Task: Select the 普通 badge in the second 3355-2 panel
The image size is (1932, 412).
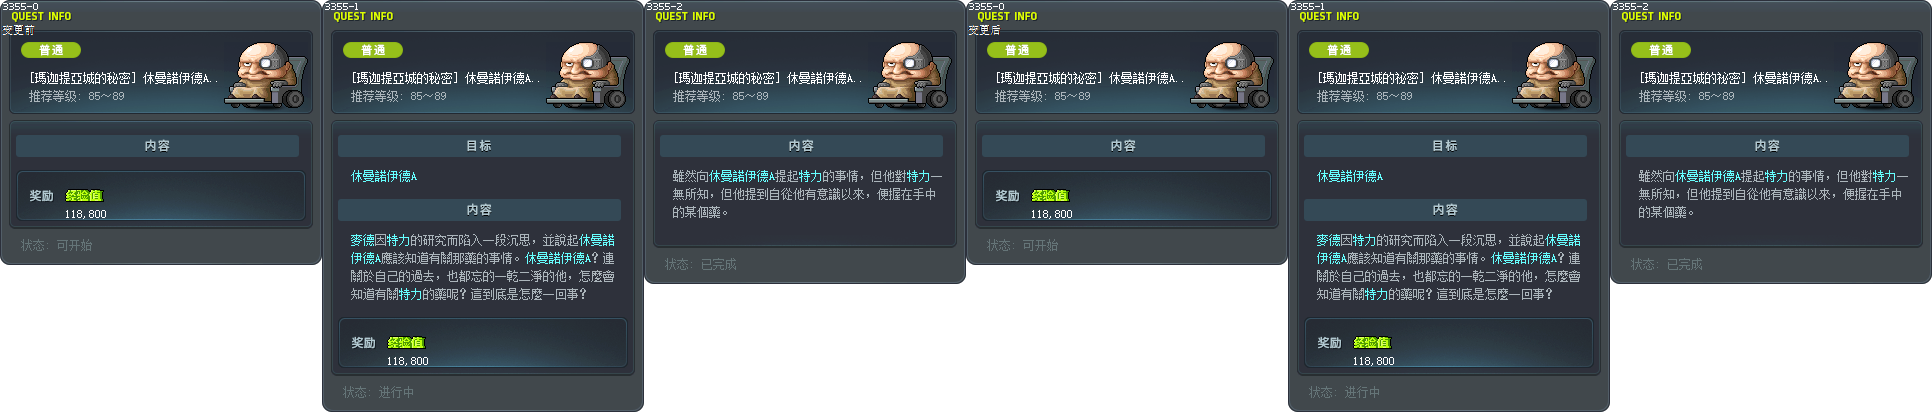Action: (x=1660, y=50)
